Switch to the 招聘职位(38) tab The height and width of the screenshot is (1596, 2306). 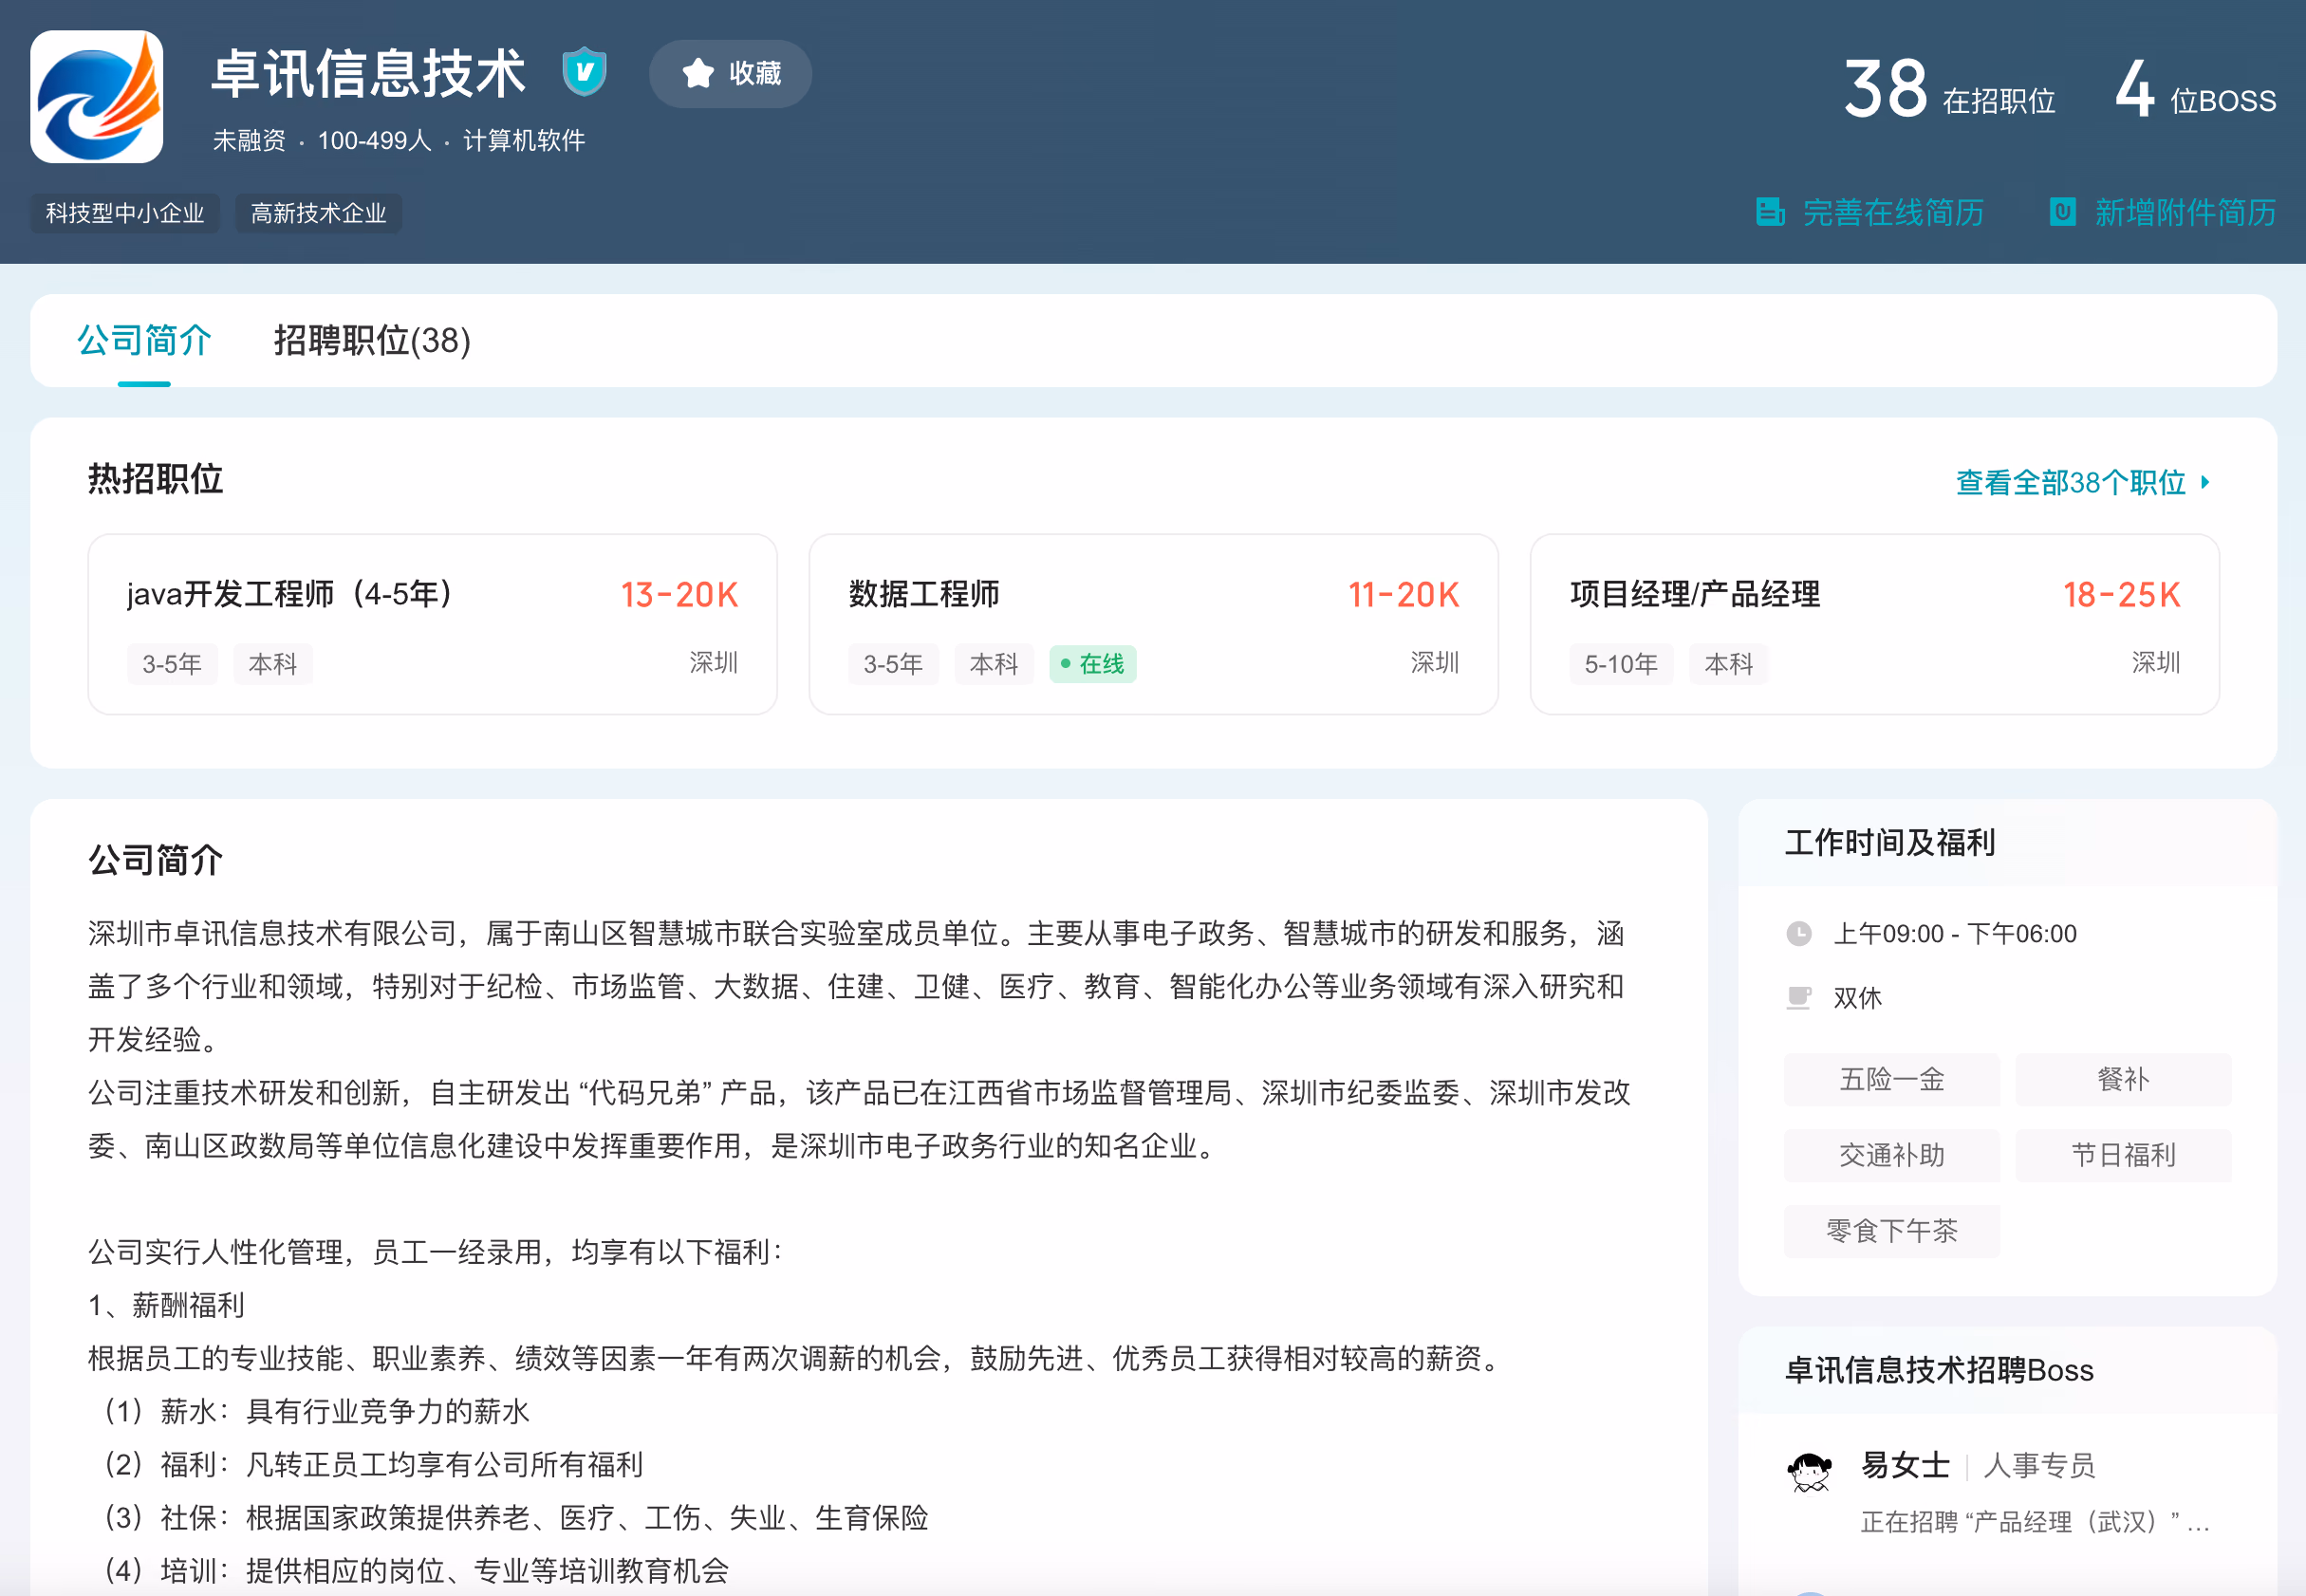pos(372,340)
